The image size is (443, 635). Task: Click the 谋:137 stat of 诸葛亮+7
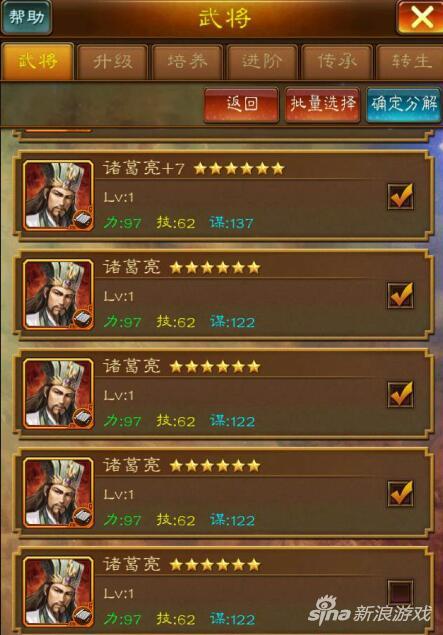pyautogui.click(x=231, y=223)
